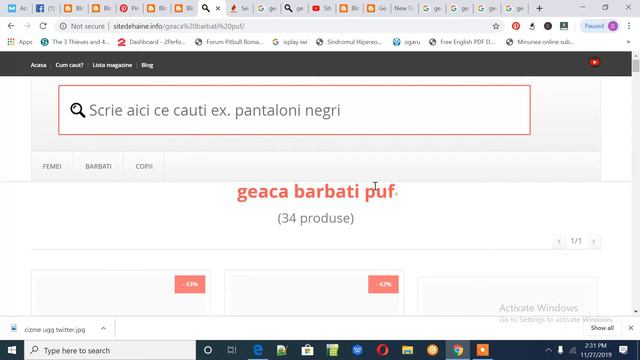
Task: Select the FEMEI category tab
Action: (x=52, y=166)
